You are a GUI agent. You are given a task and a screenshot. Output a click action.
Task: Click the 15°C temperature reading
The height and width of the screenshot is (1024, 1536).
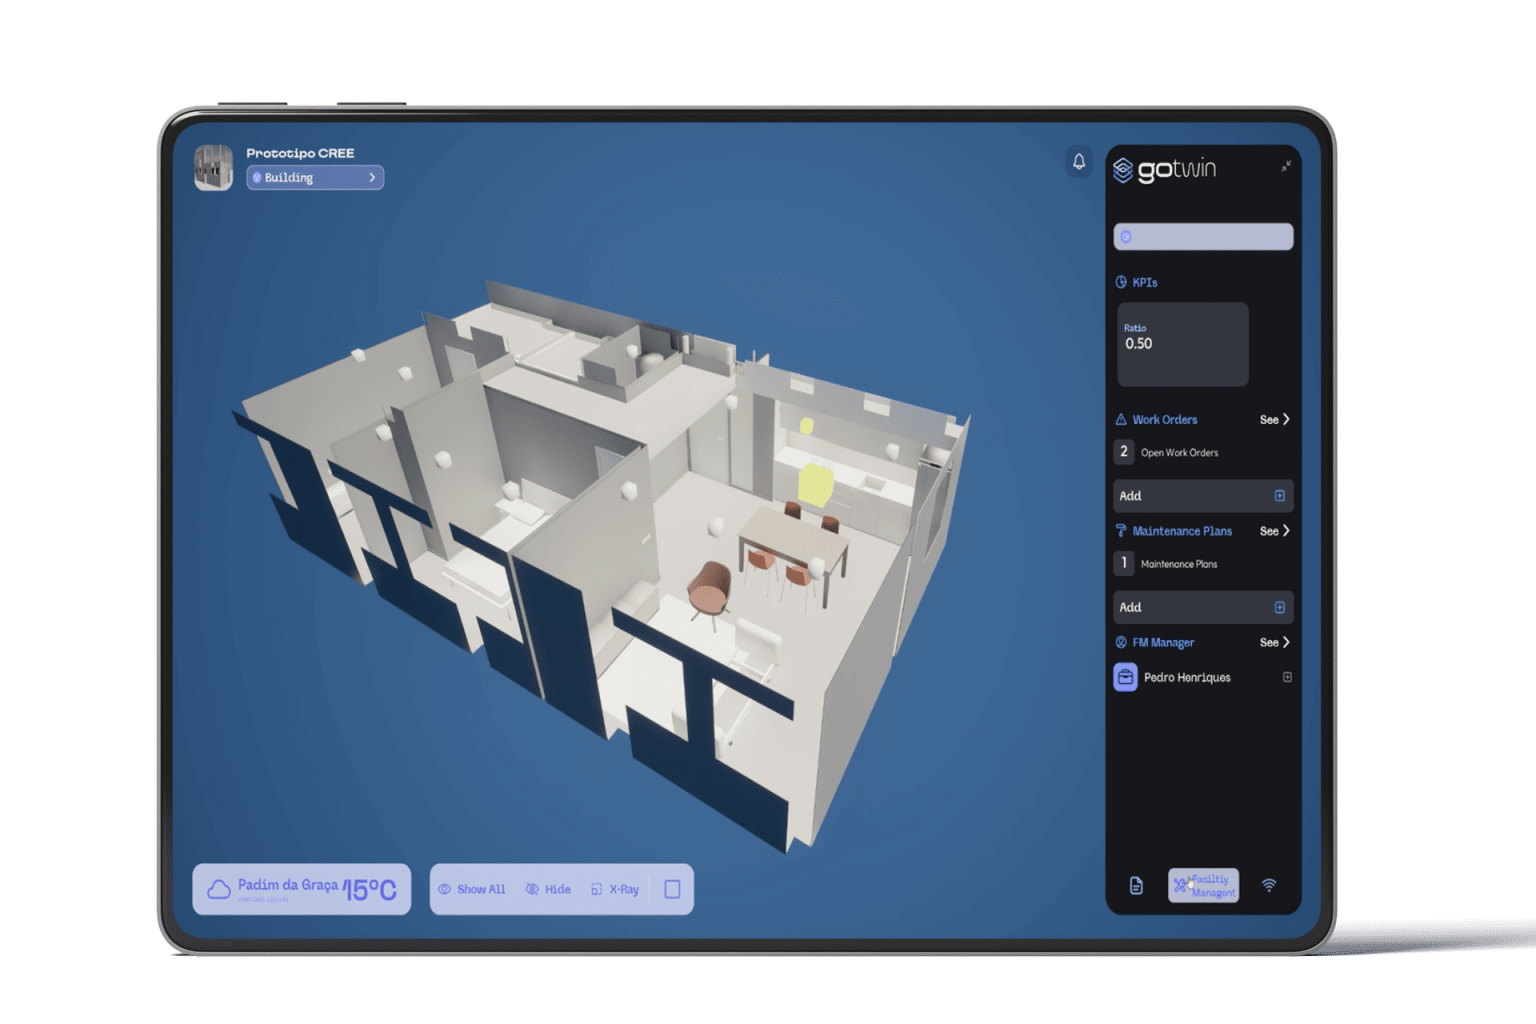[x=370, y=890]
